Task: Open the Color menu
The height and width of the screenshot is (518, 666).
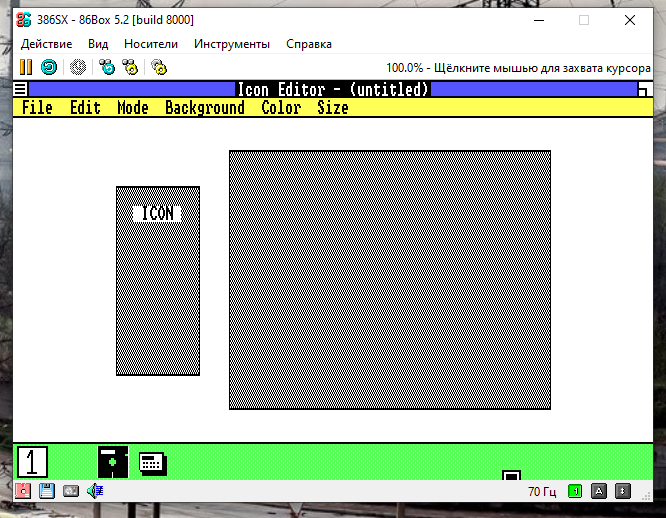Action: coord(281,108)
